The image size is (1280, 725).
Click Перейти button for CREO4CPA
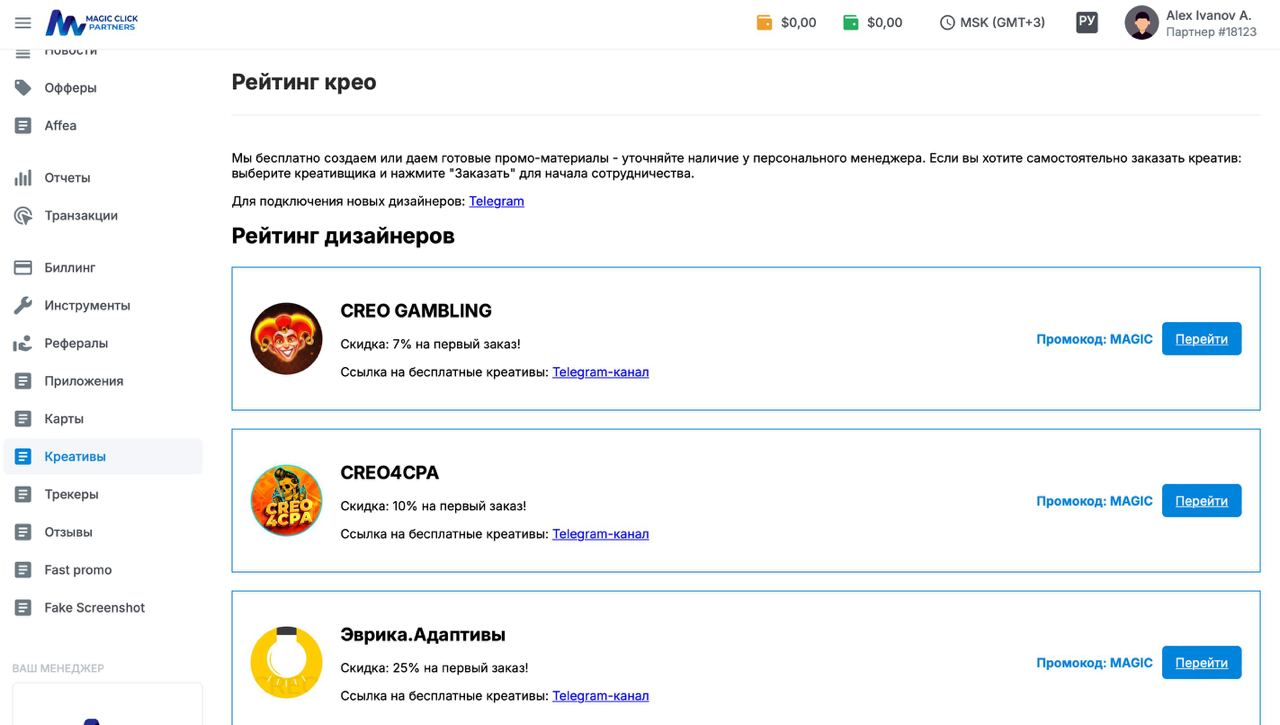1201,501
